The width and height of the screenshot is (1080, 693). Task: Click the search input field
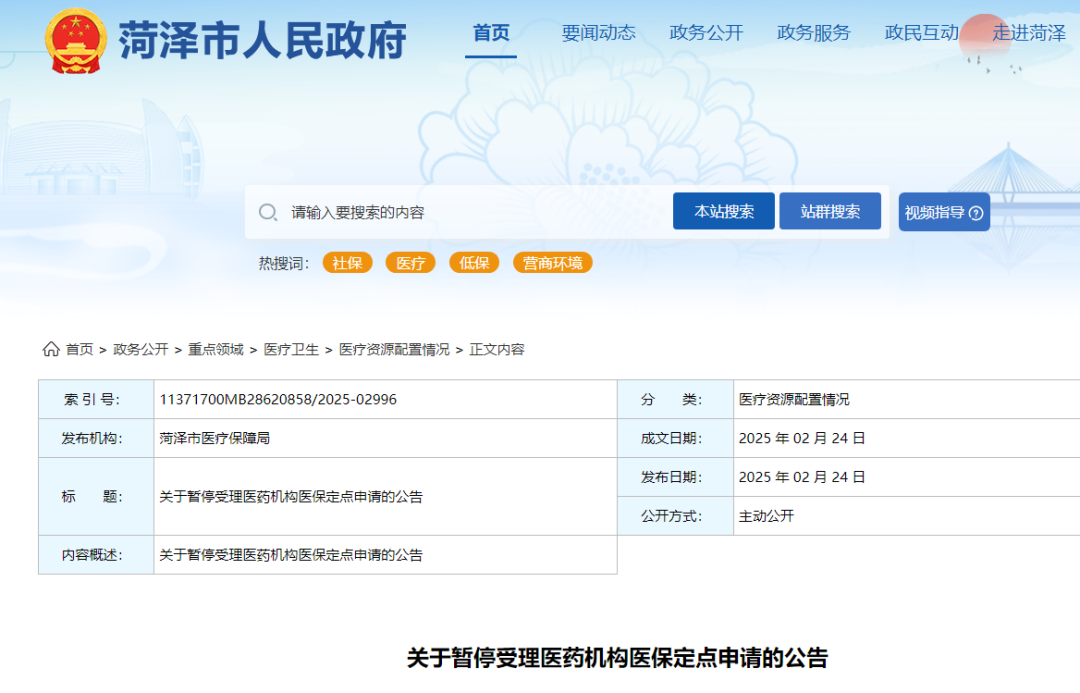coord(470,212)
